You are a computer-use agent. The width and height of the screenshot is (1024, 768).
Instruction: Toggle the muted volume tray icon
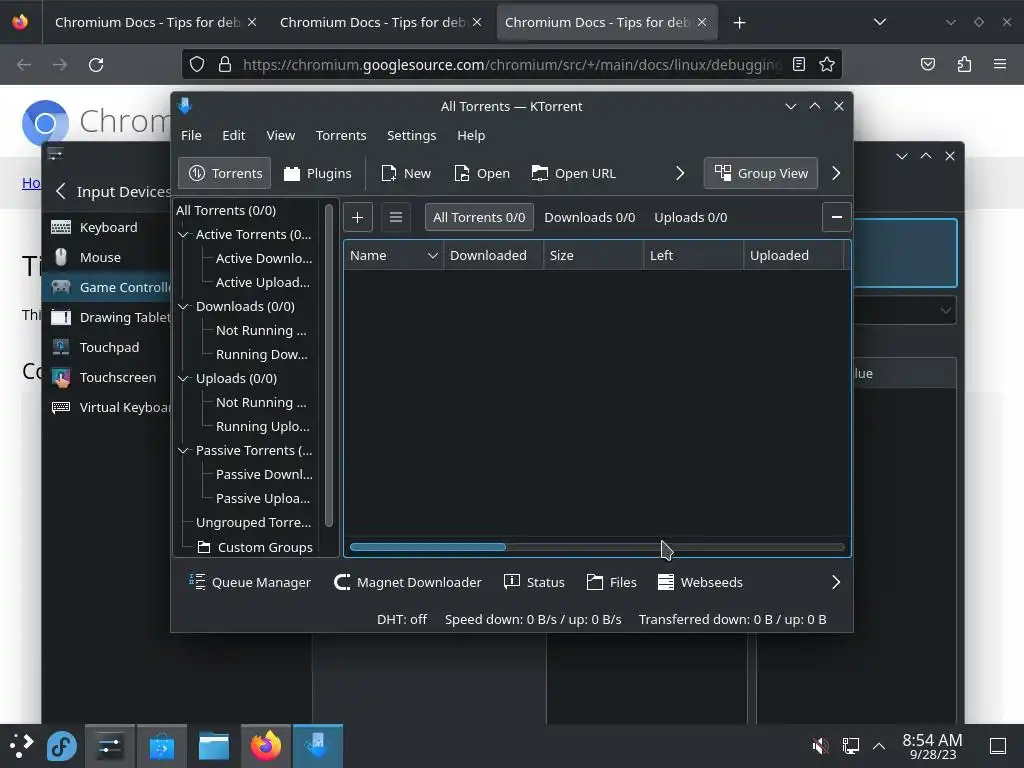820,745
